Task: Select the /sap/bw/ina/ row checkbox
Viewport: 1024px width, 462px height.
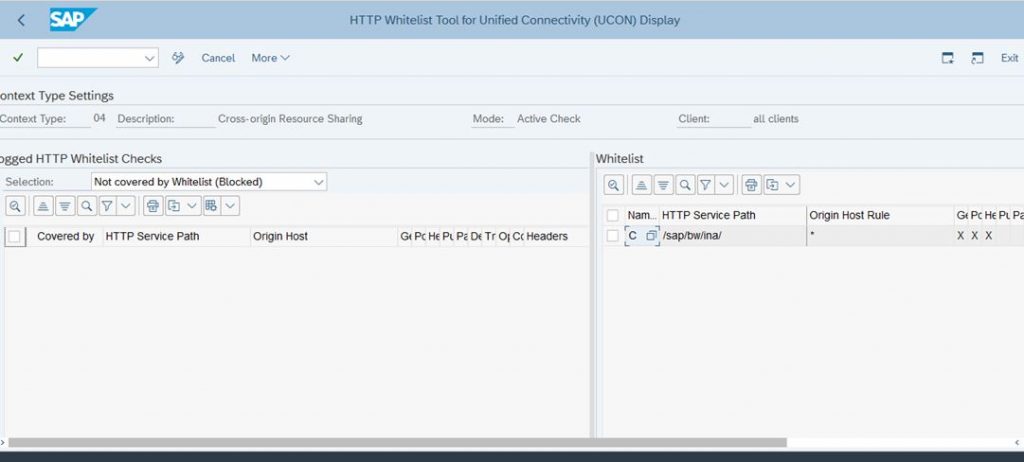Action: 612,236
